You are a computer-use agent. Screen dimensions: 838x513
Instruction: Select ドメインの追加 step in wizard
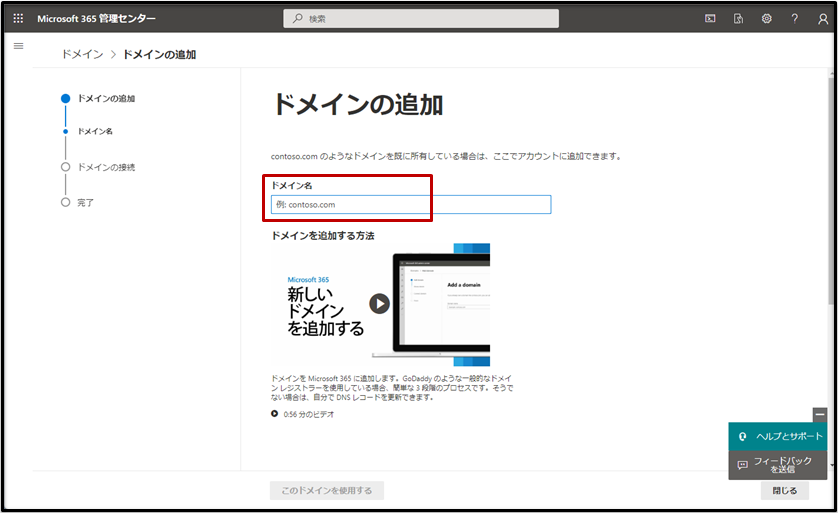point(98,98)
